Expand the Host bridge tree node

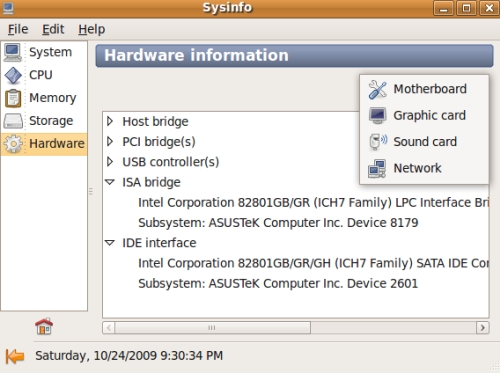click(x=110, y=121)
